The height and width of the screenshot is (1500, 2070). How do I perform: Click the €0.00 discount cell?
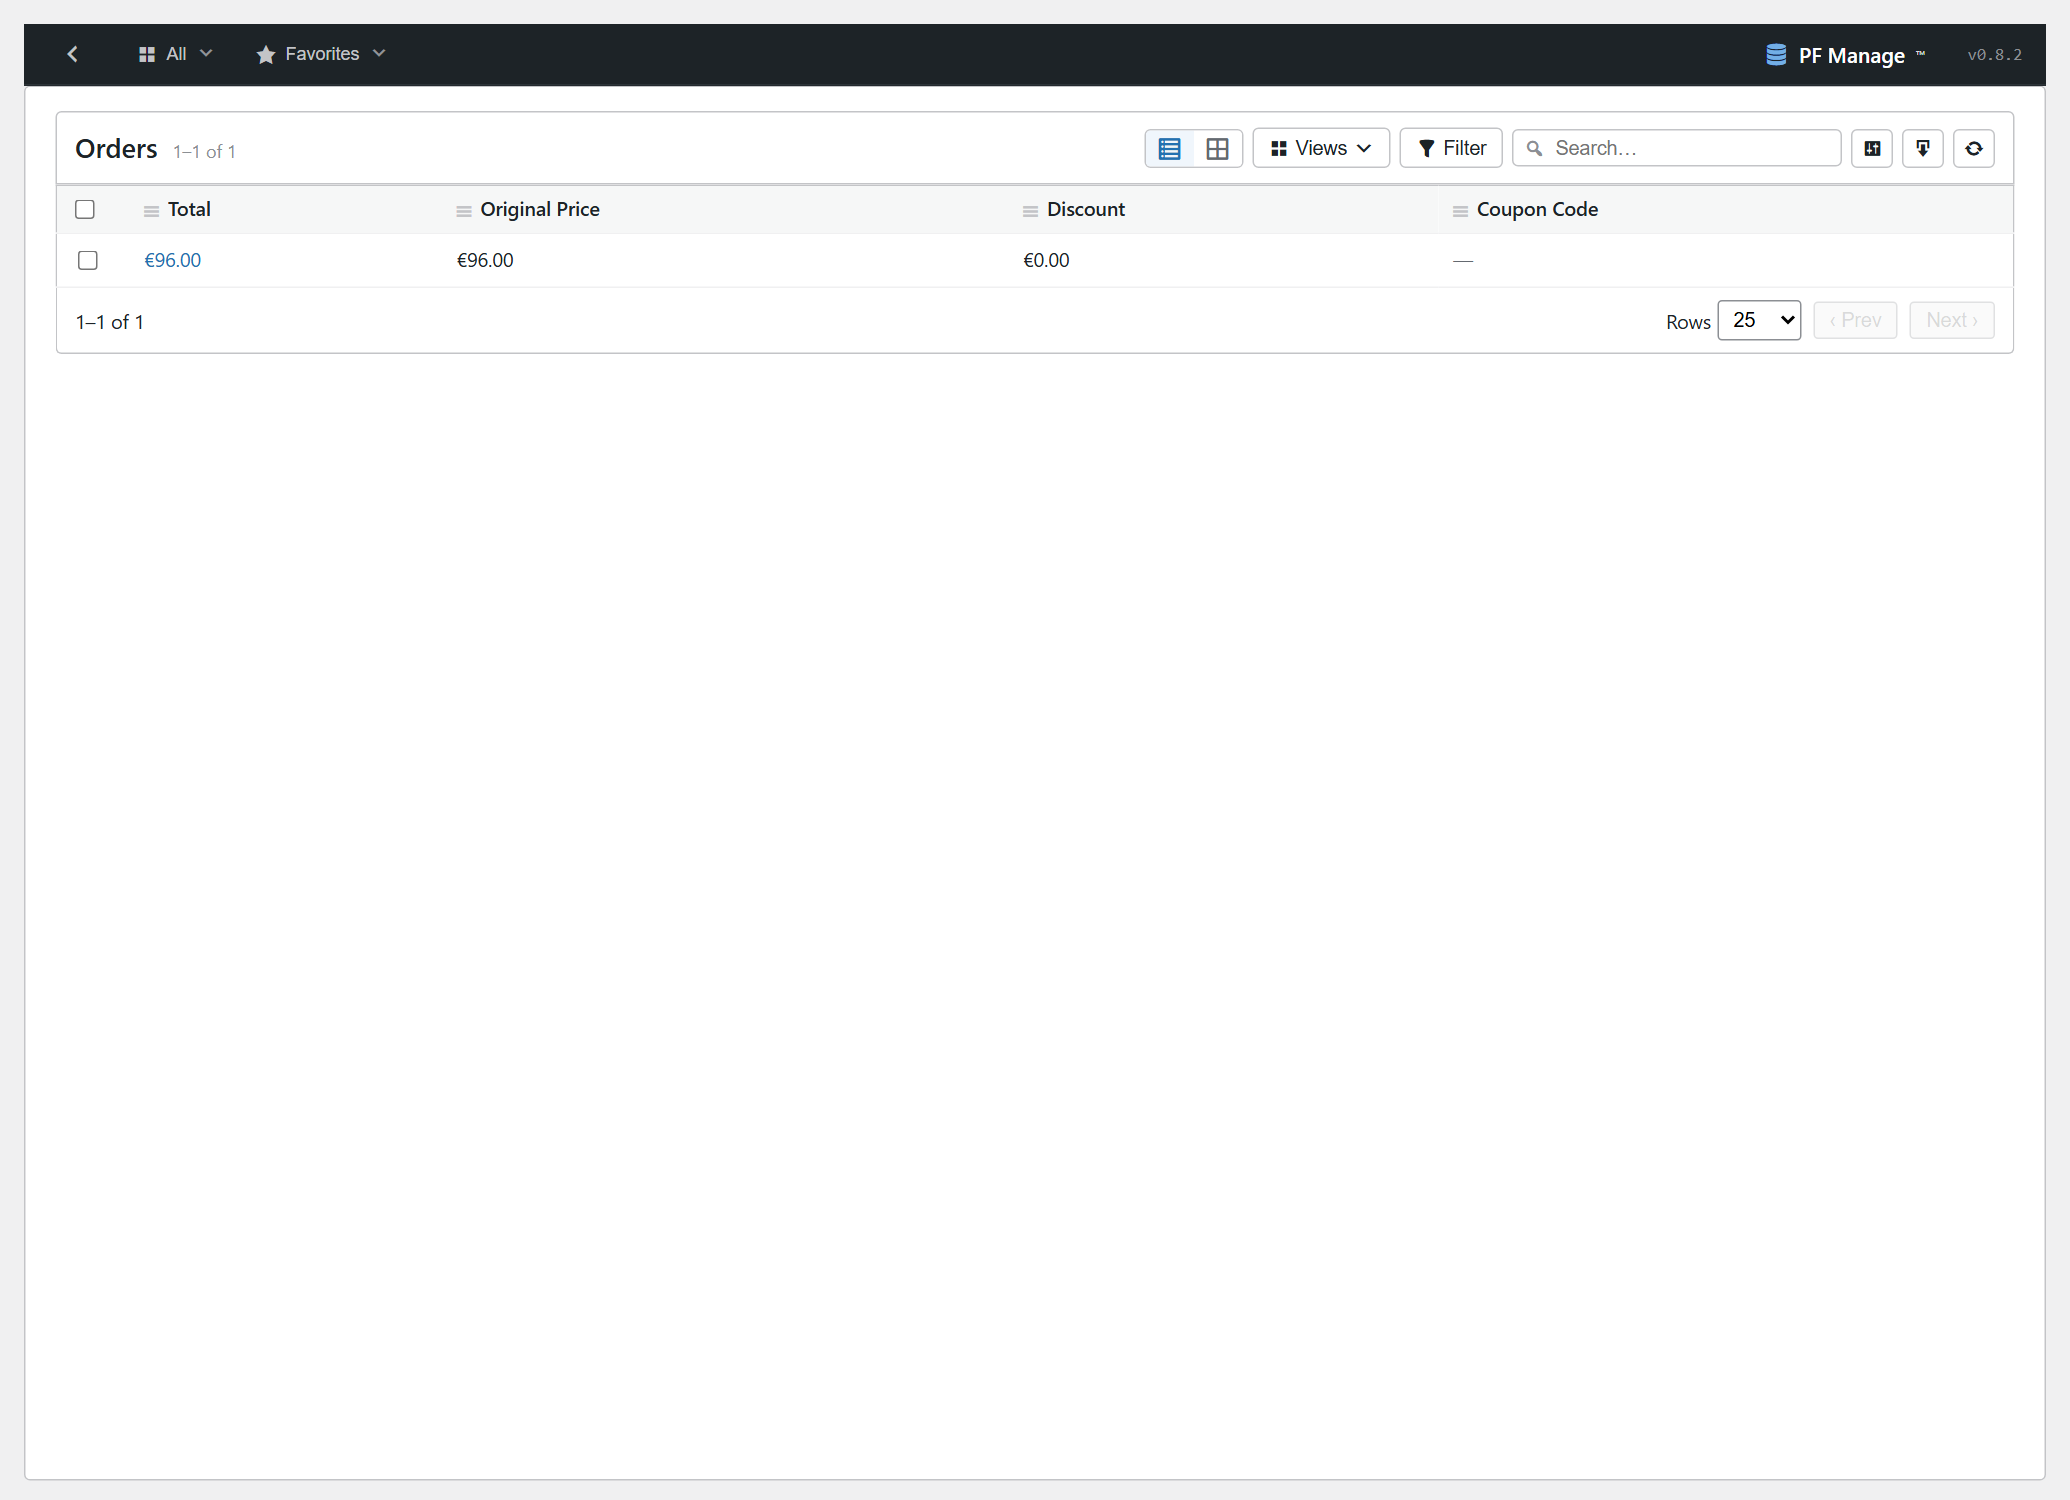pyautogui.click(x=1046, y=260)
